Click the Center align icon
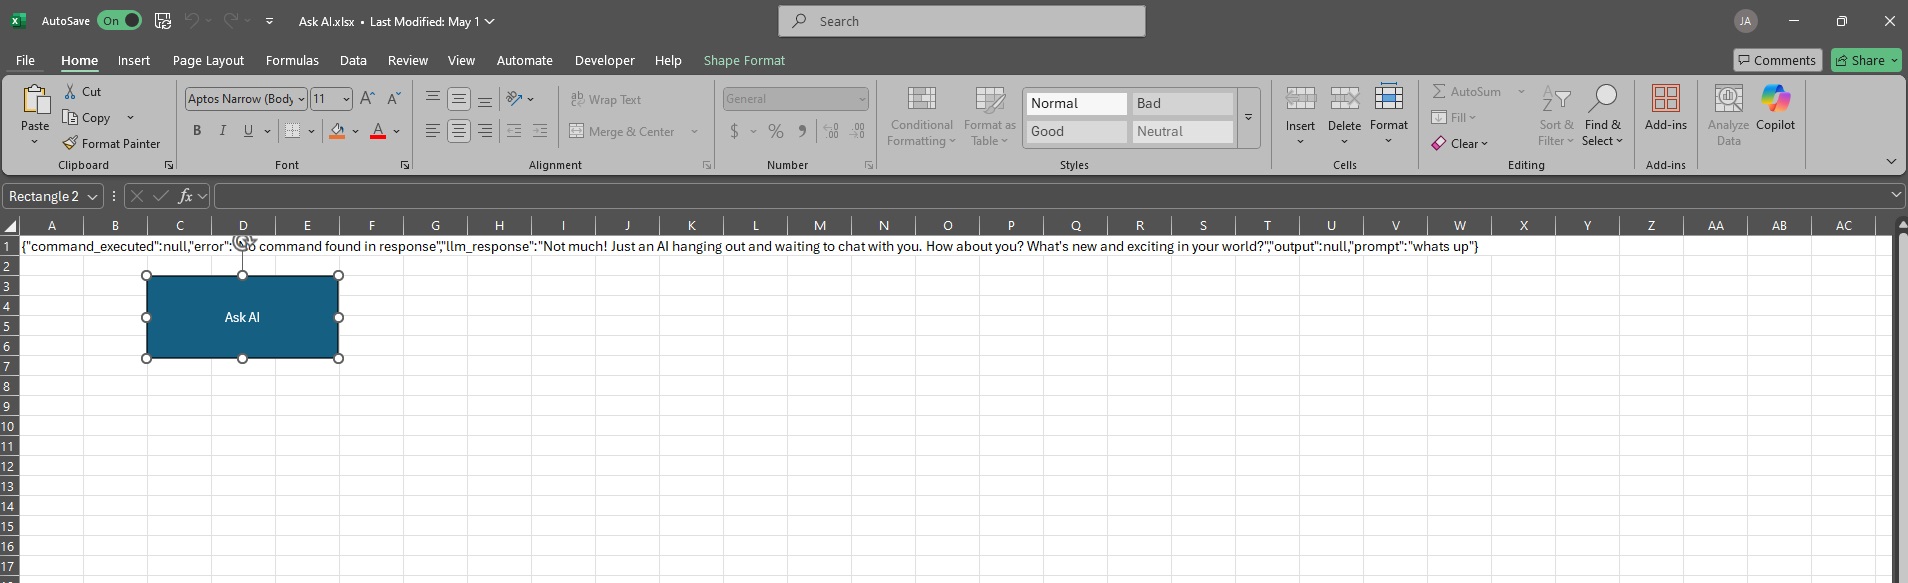The height and width of the screenshot is (583, 1908). pyautogui.click(x=459, y=131)
